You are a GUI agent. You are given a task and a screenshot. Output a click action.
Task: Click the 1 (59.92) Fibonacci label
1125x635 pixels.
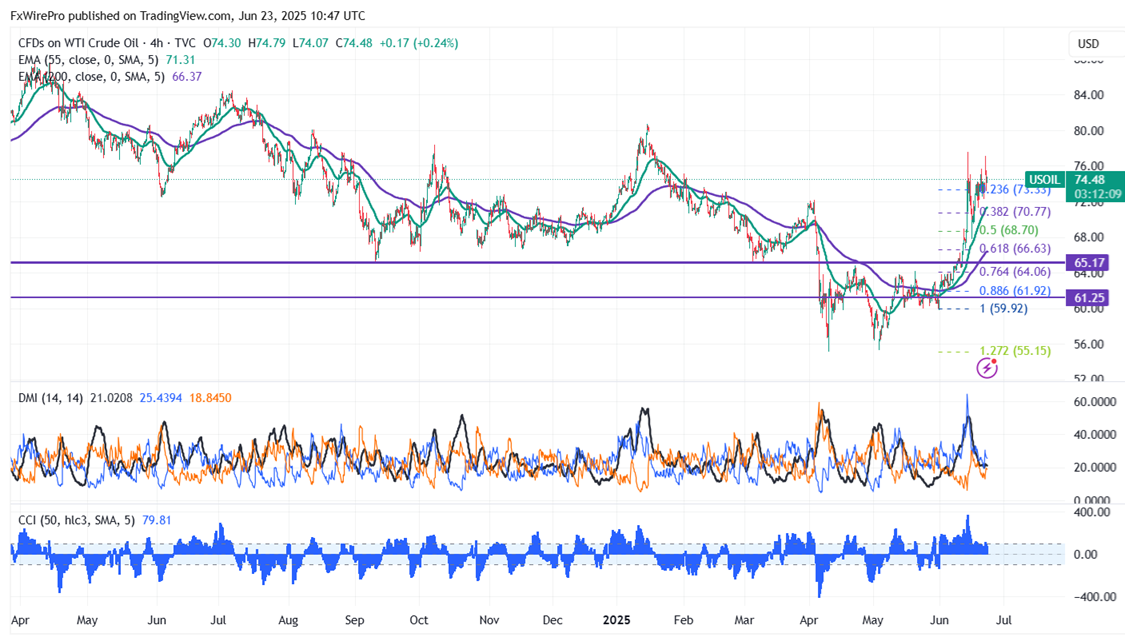pyautogui.click(x=1004, y=309)
